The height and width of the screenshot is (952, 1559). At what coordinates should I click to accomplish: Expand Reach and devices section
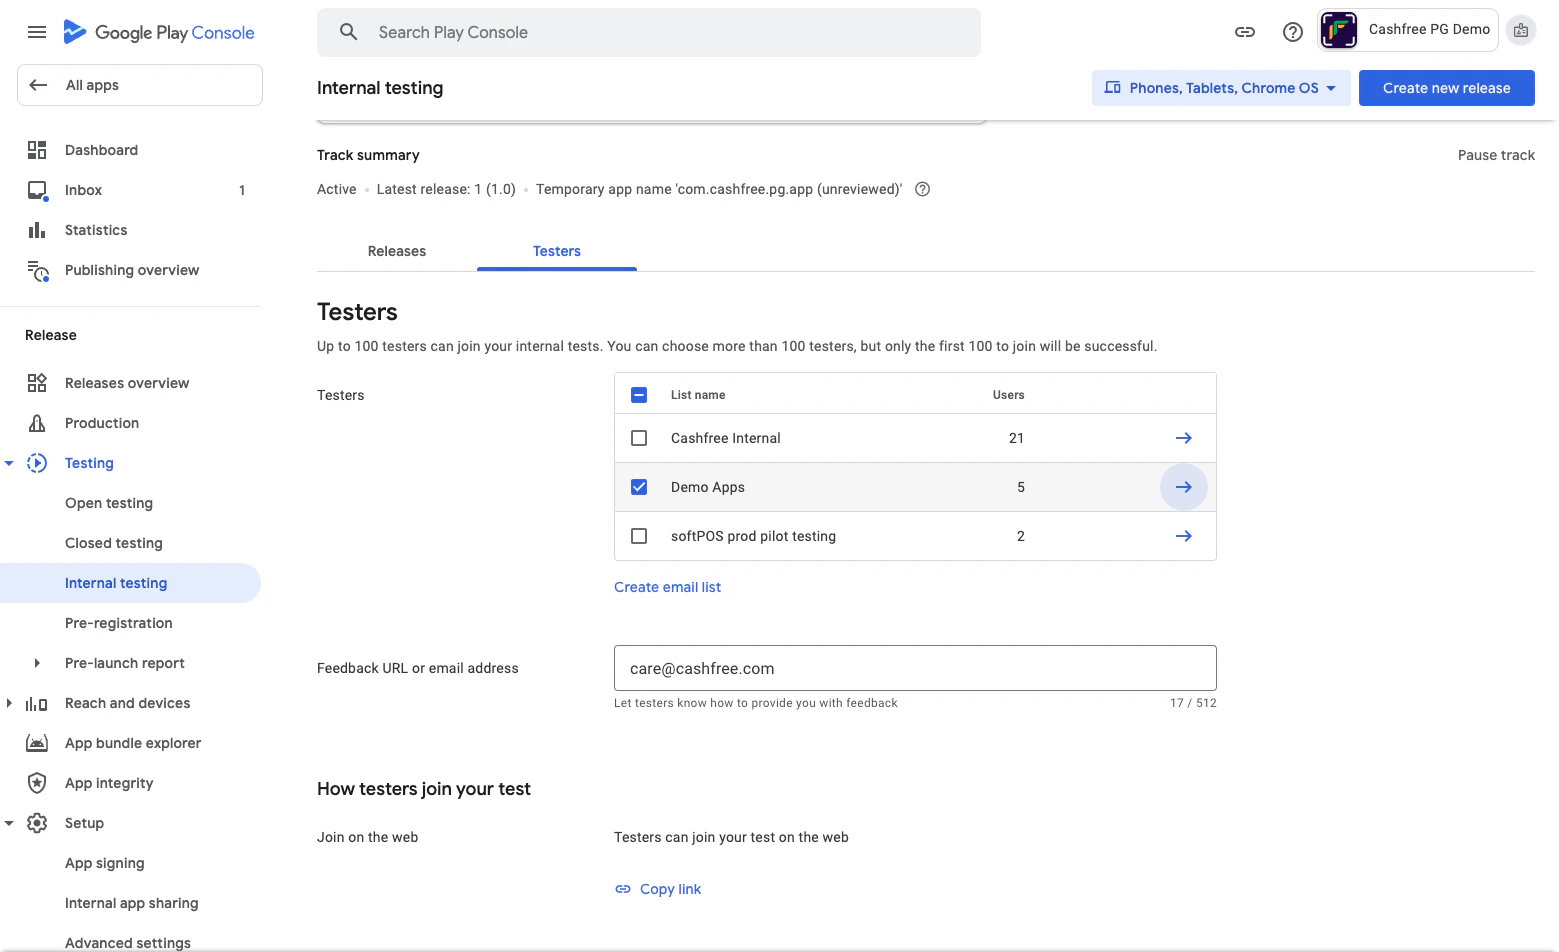pos(9,703)
